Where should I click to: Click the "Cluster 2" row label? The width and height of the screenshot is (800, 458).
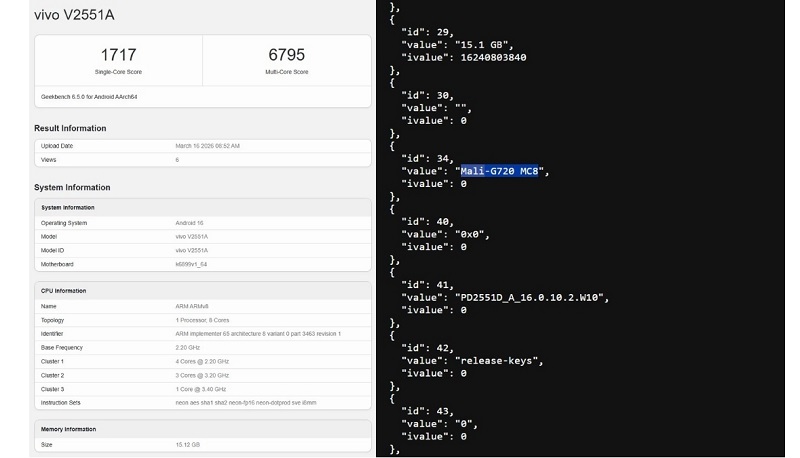(x=53, y=375)
